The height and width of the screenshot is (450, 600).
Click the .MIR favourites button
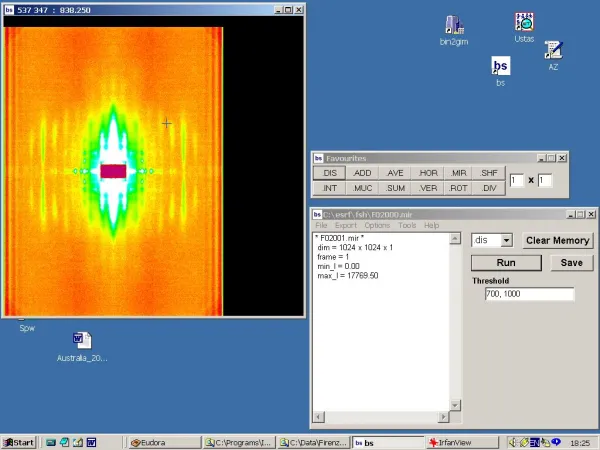(458, 173)
